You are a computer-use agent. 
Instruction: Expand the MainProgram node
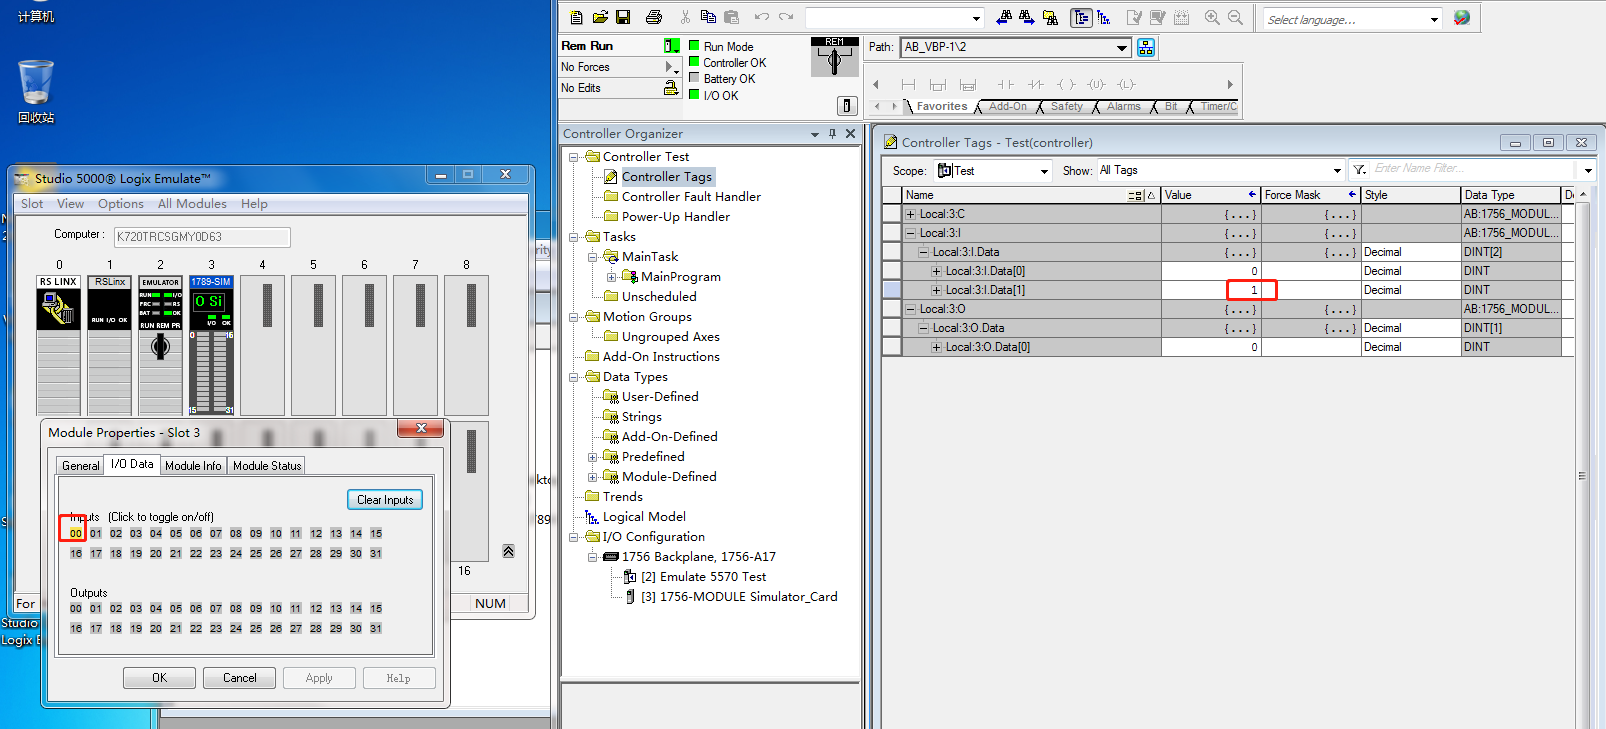coord(612,277)
